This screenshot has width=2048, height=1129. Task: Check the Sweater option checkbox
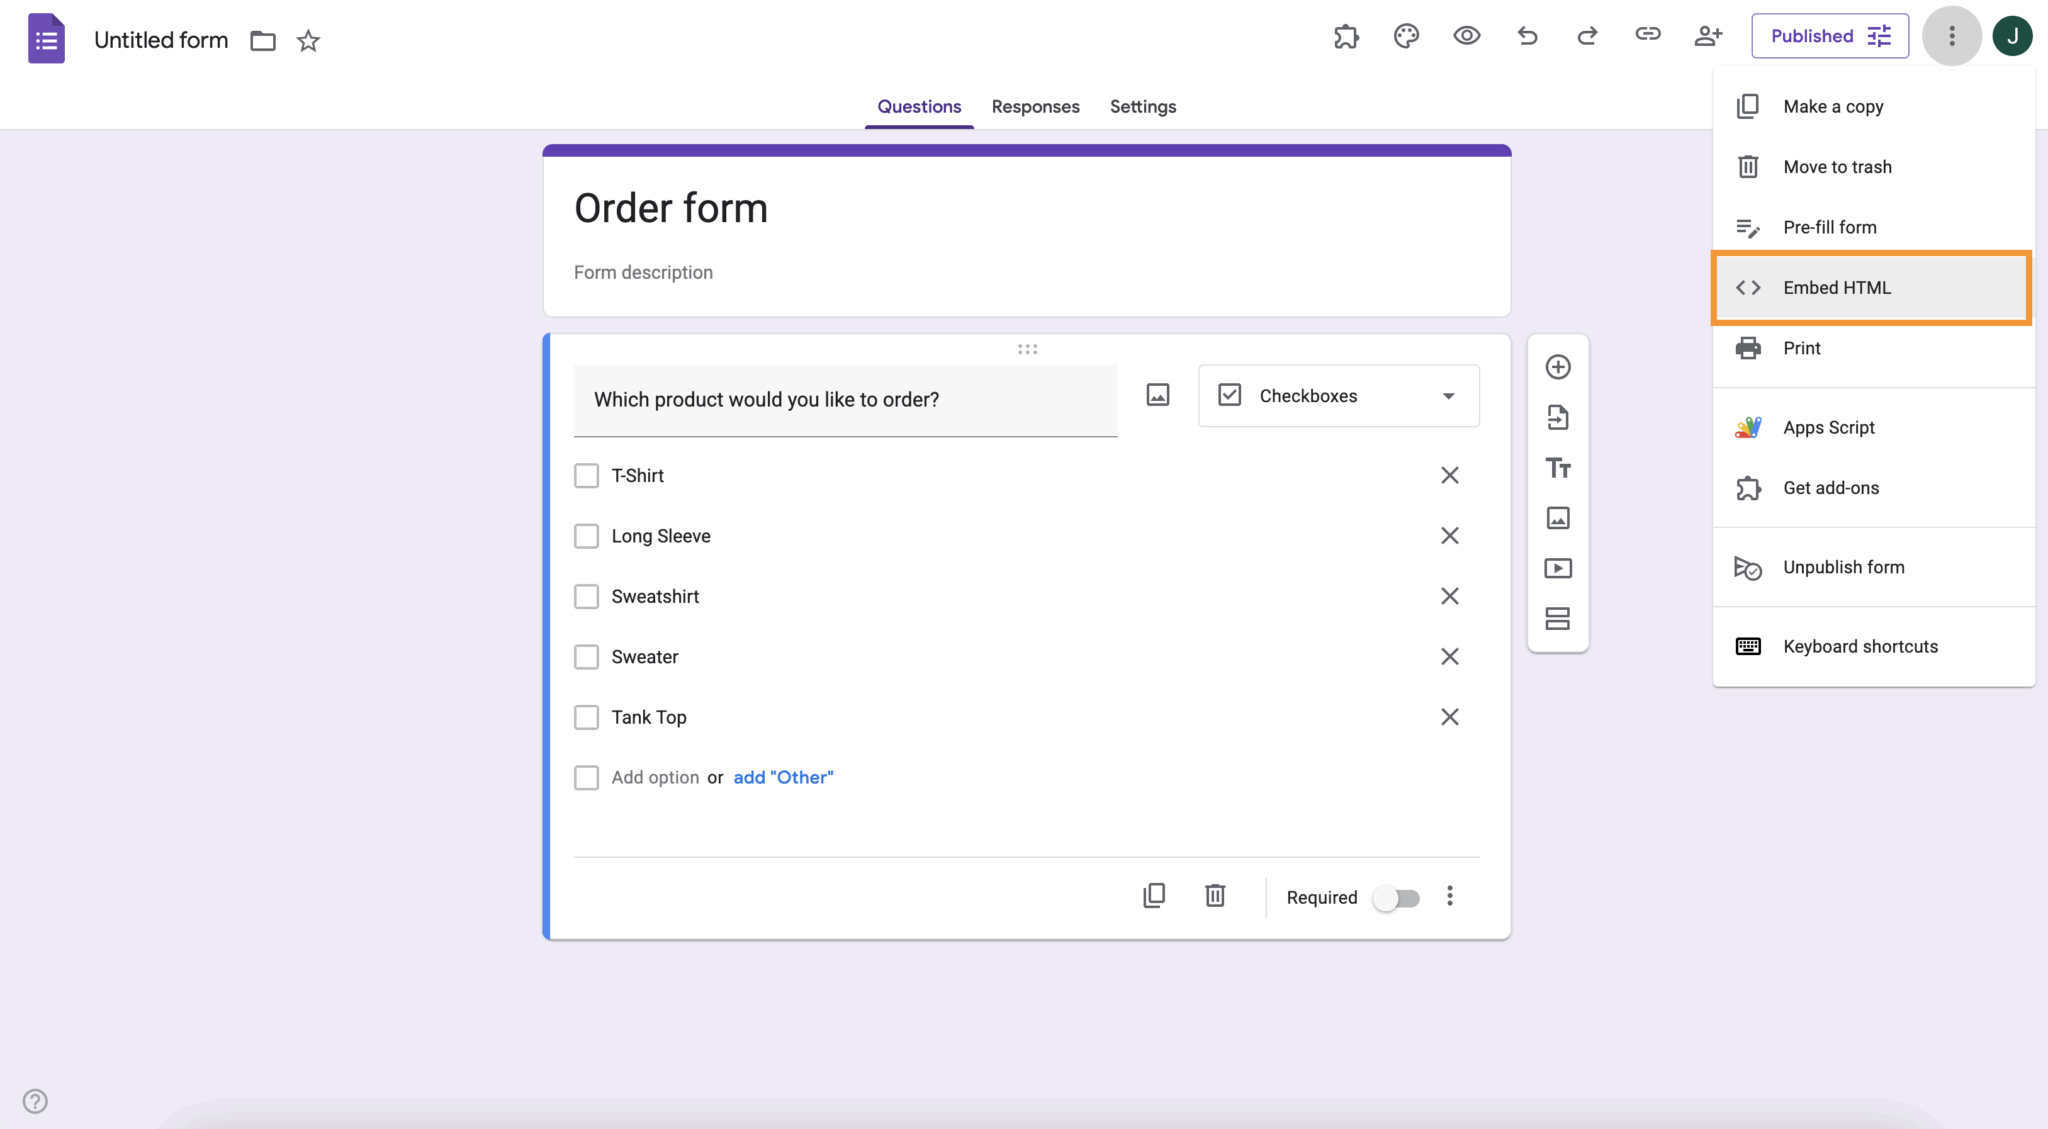click(x=586, y=656)
